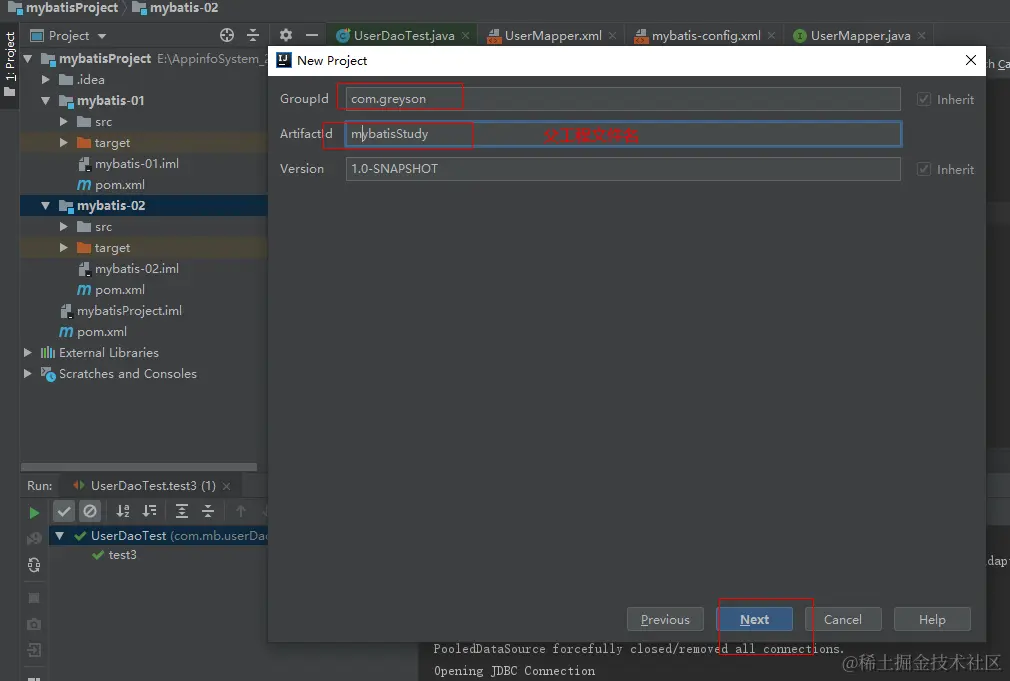Click the sort by duration icon in Run toolbar
The height and width of the screenshot is (681, 1010).
pos(149,512)
